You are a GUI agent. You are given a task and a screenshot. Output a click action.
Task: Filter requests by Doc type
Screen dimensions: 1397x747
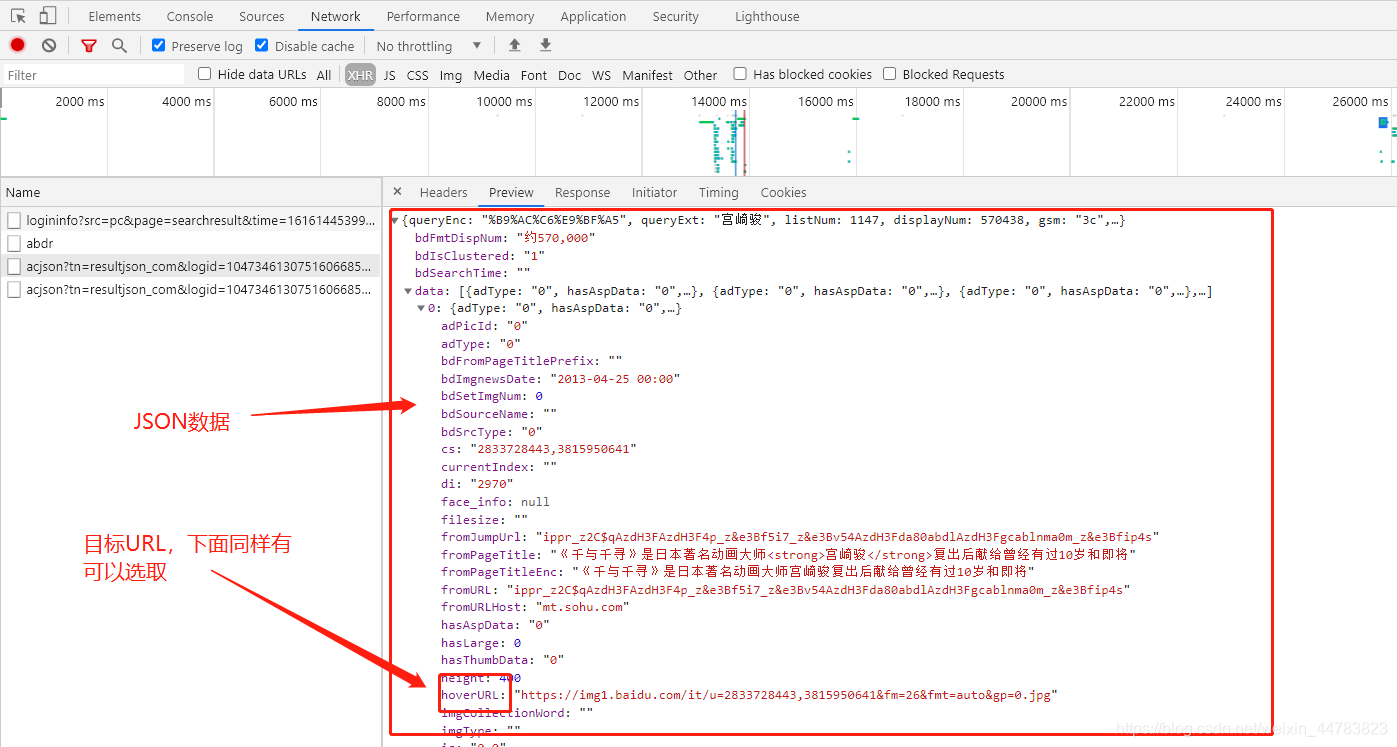[569, 75]
